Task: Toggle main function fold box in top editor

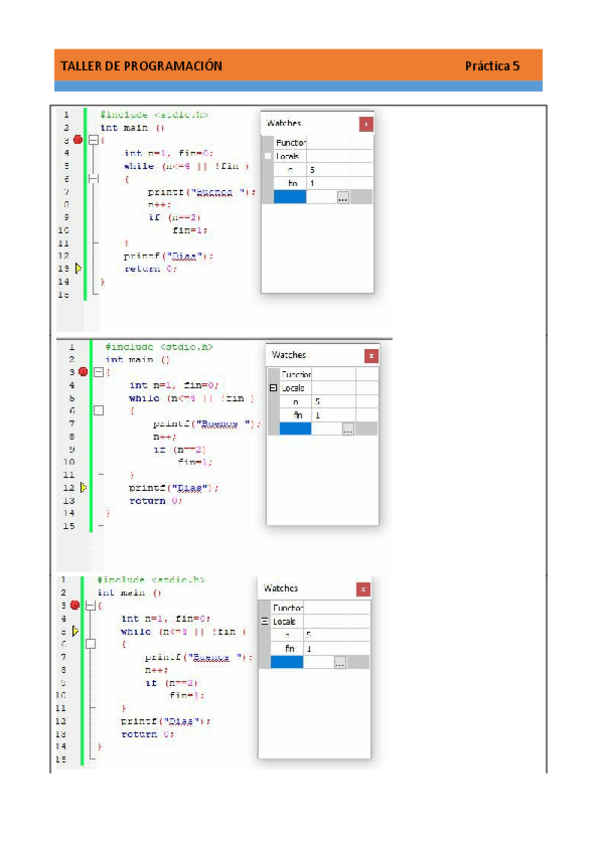Action: (93, 140)
